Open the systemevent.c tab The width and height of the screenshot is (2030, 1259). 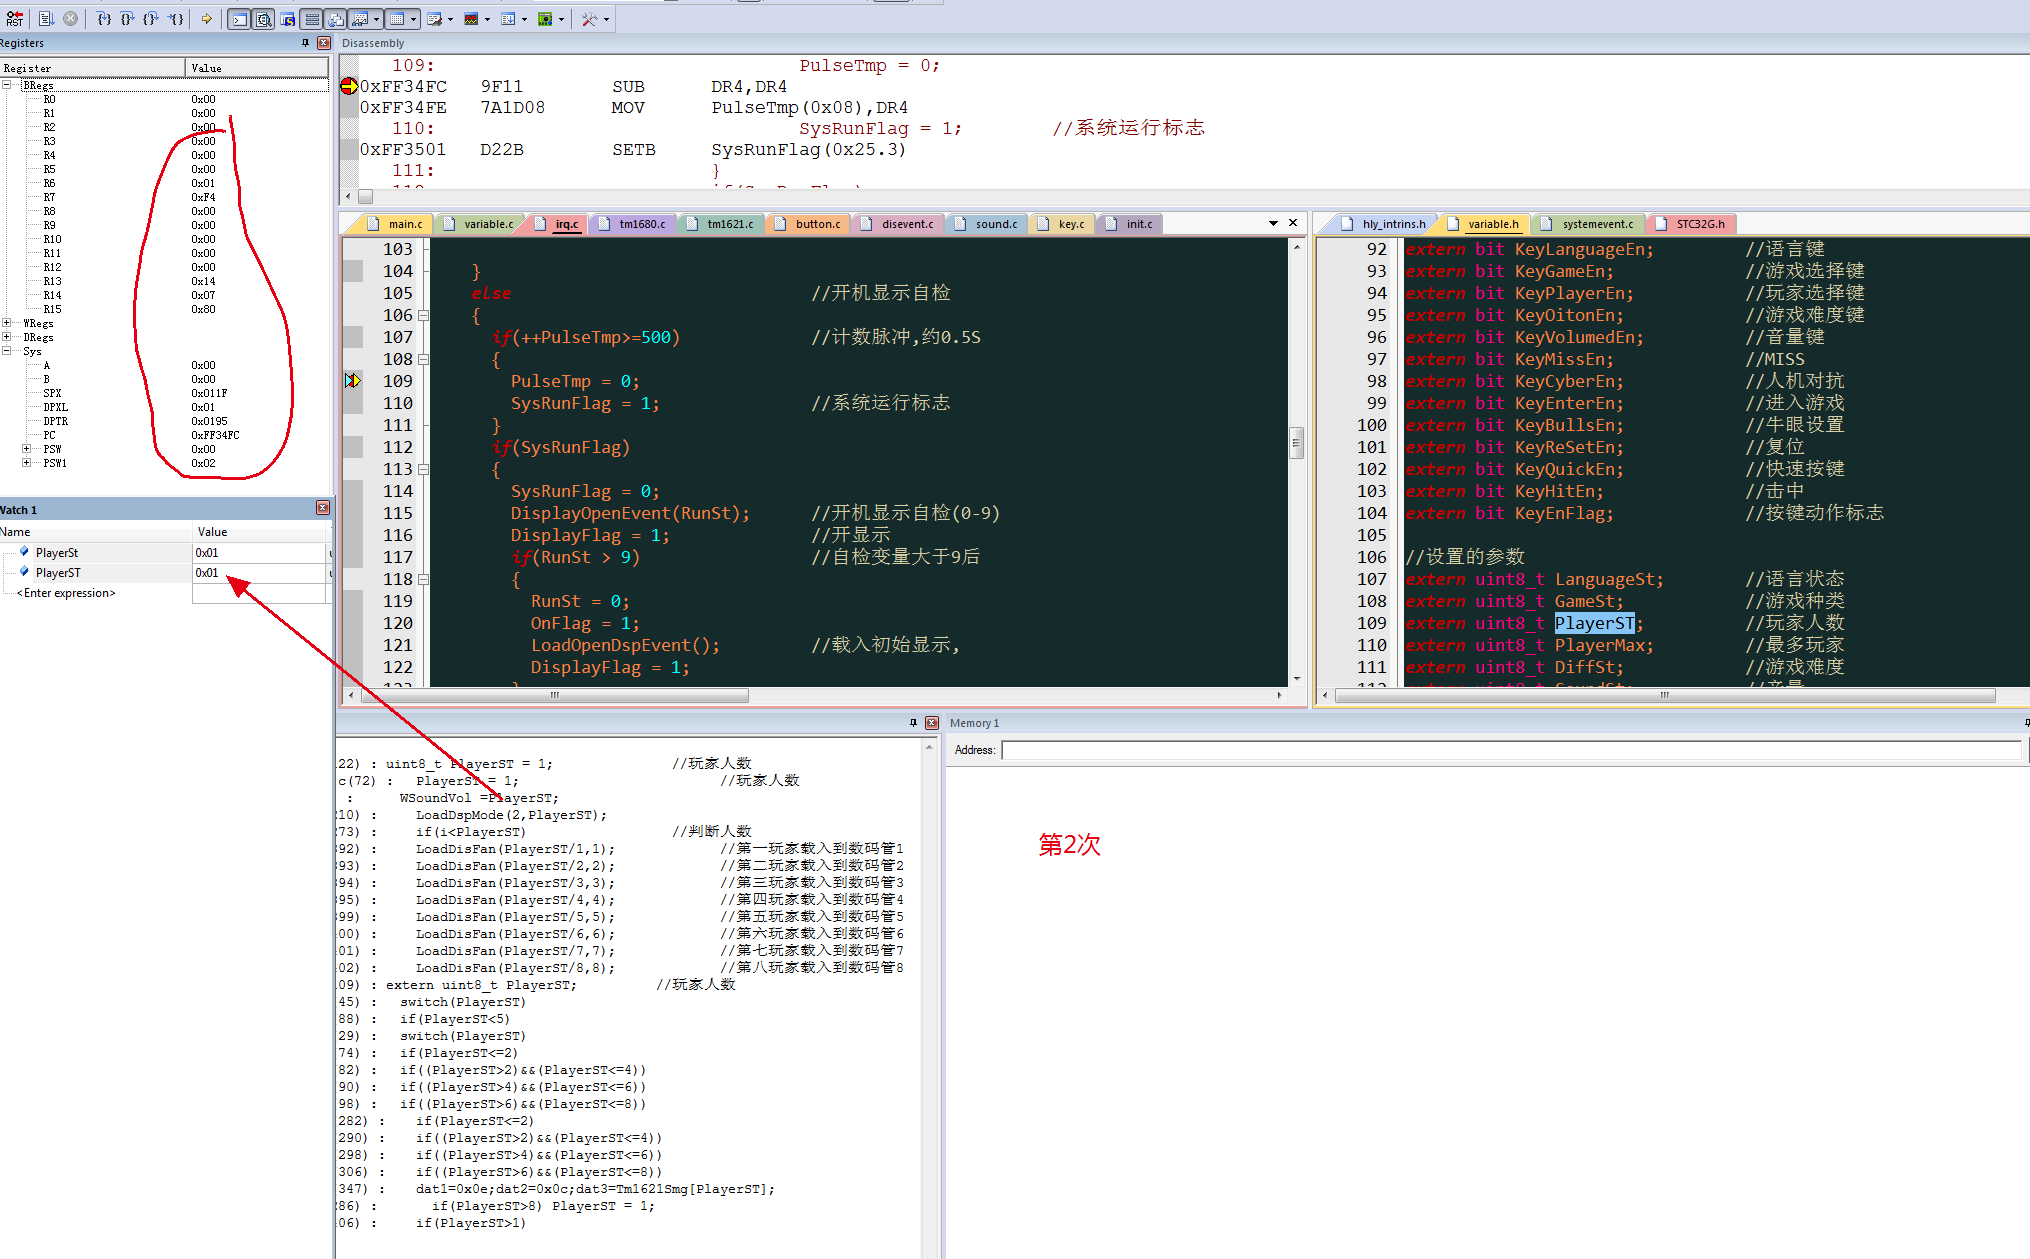pos(1588,224)
